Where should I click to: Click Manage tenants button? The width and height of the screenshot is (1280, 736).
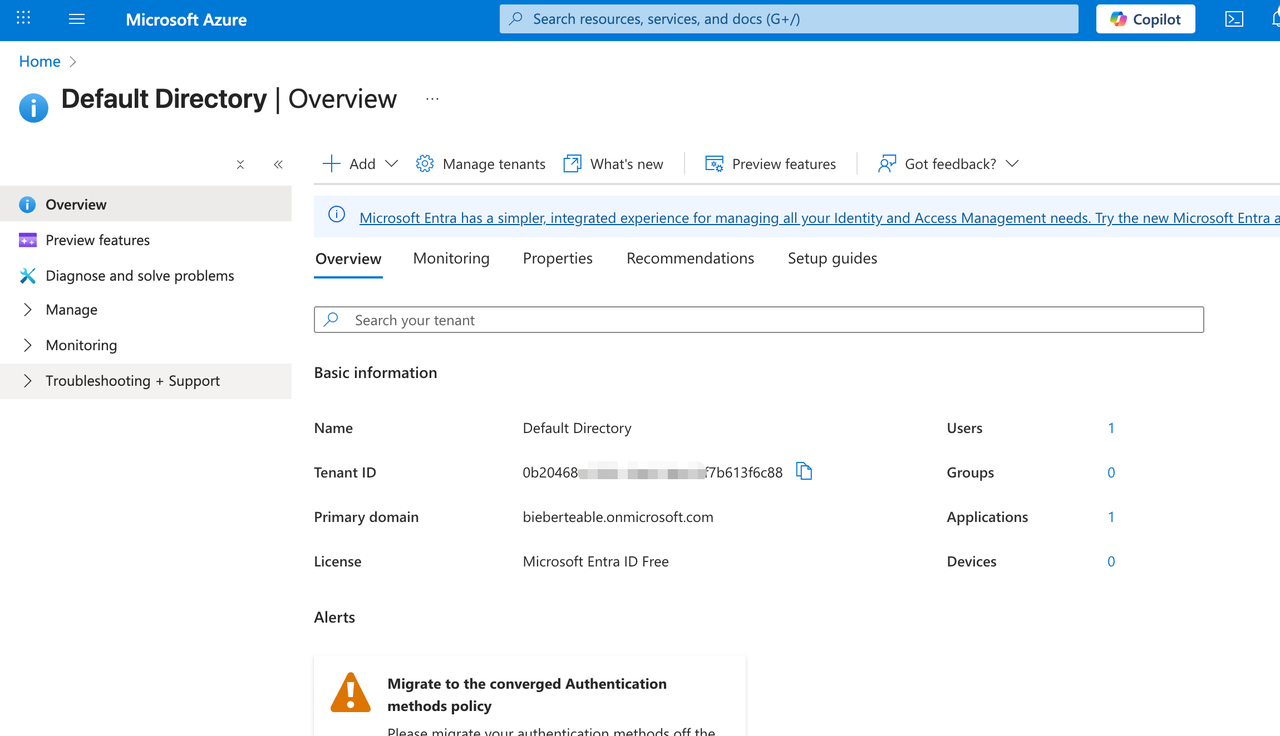(481, 164)
